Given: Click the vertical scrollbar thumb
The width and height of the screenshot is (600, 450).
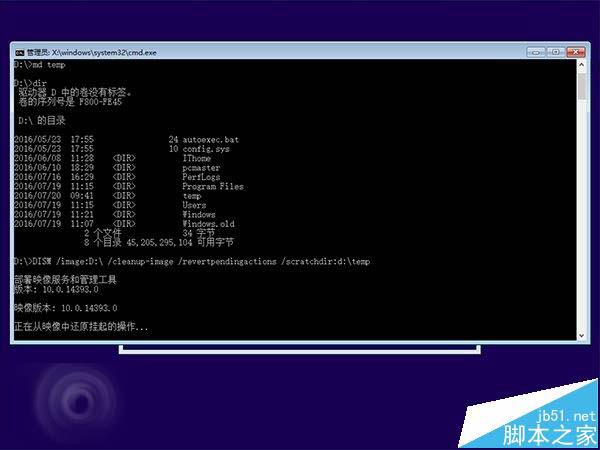Looking at the screenshot, I should (x=581, y=86).
